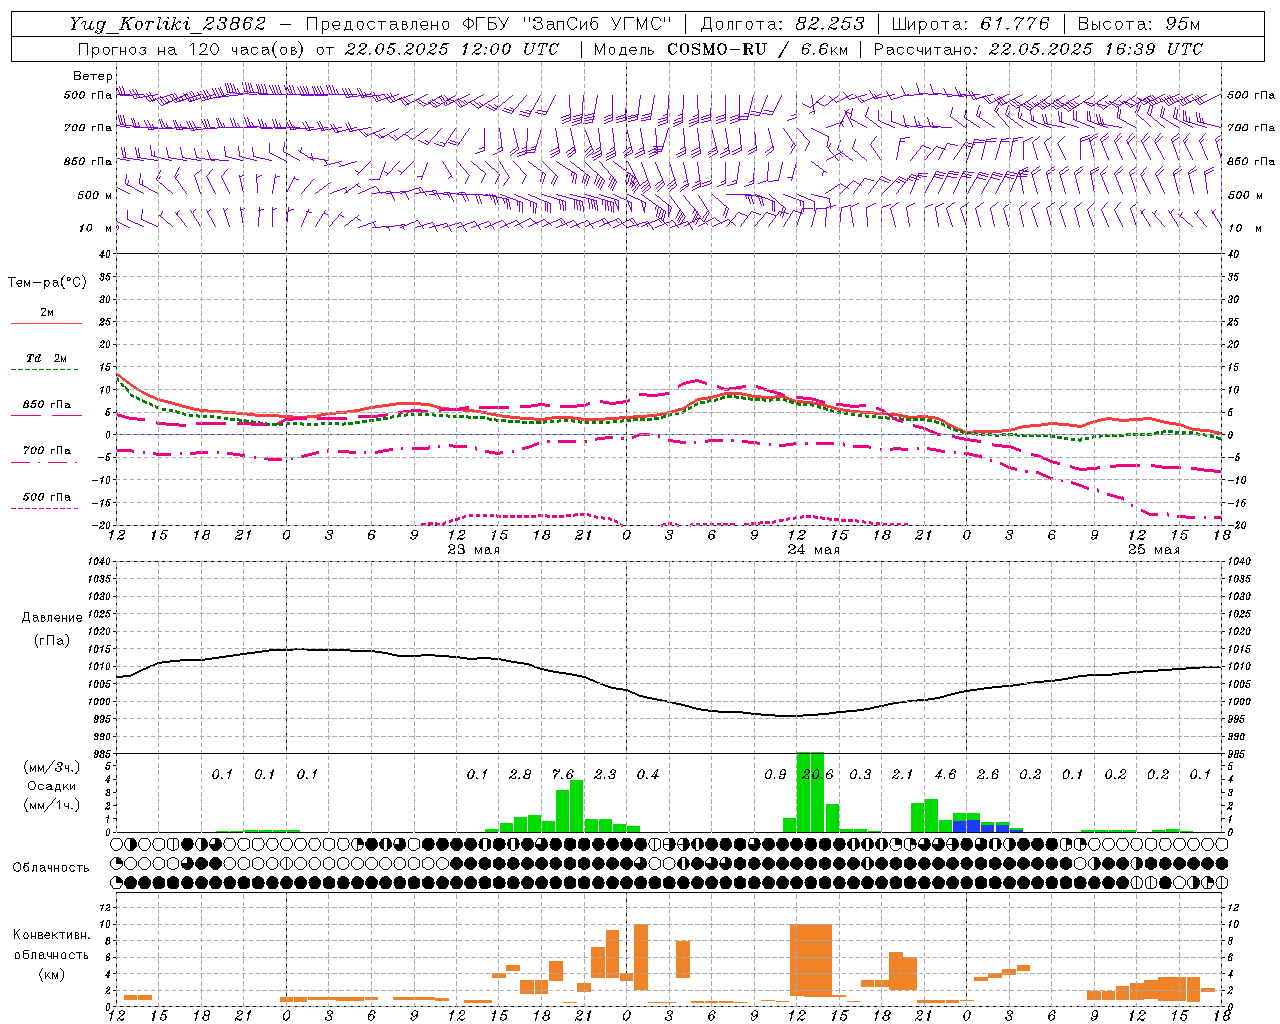
Task: Click the tallest green precipitation bar under 20.6
Action: 810,792
